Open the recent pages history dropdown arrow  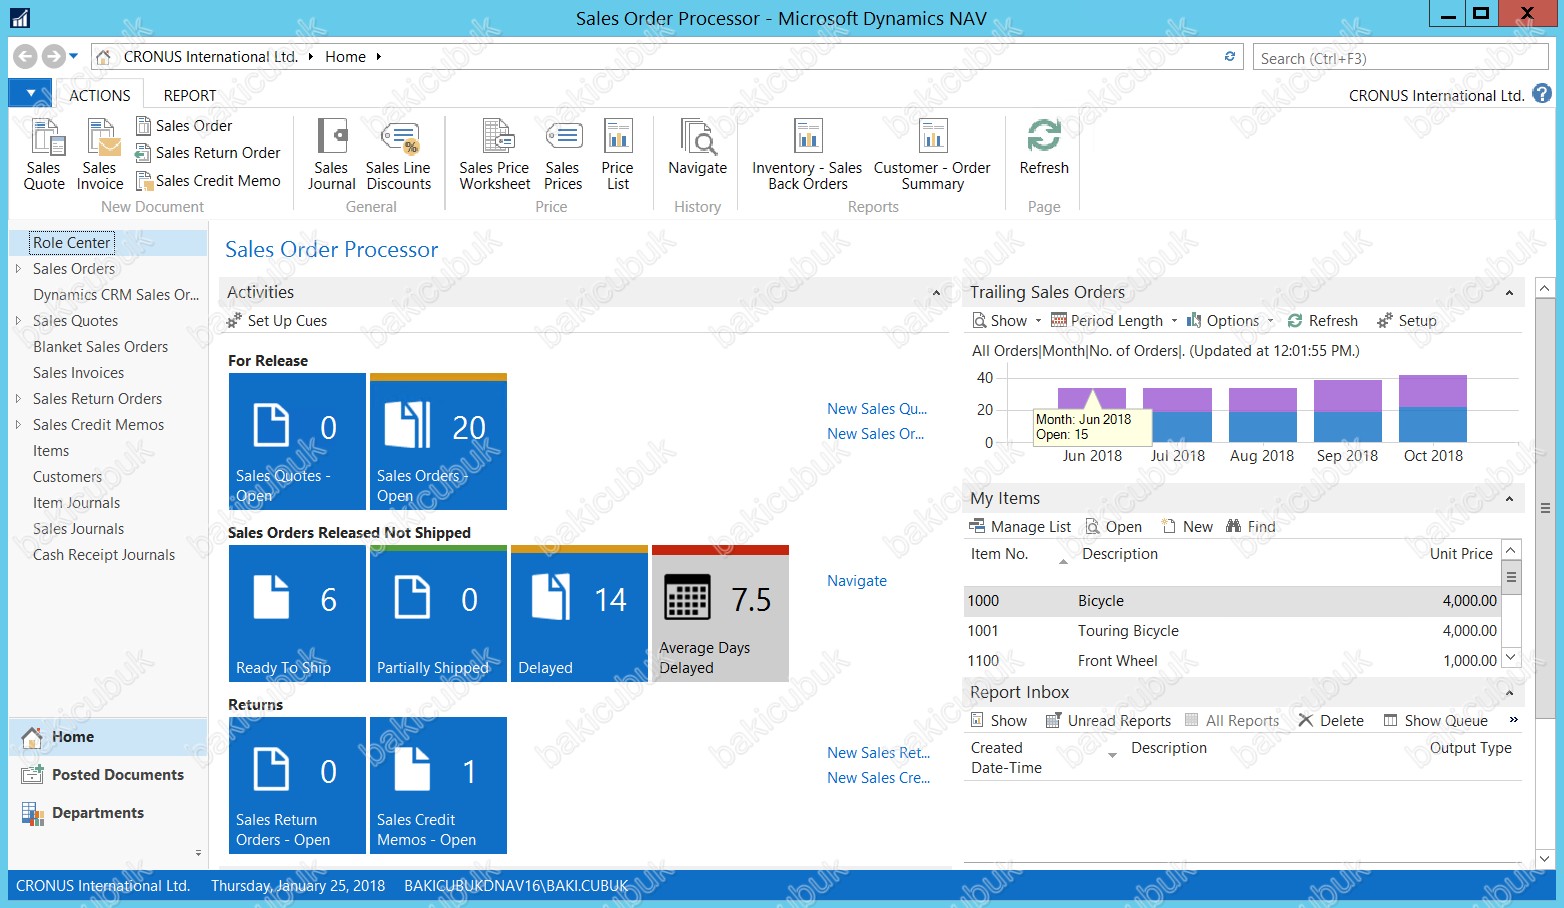pyautogui.click(x=74, y=57)
